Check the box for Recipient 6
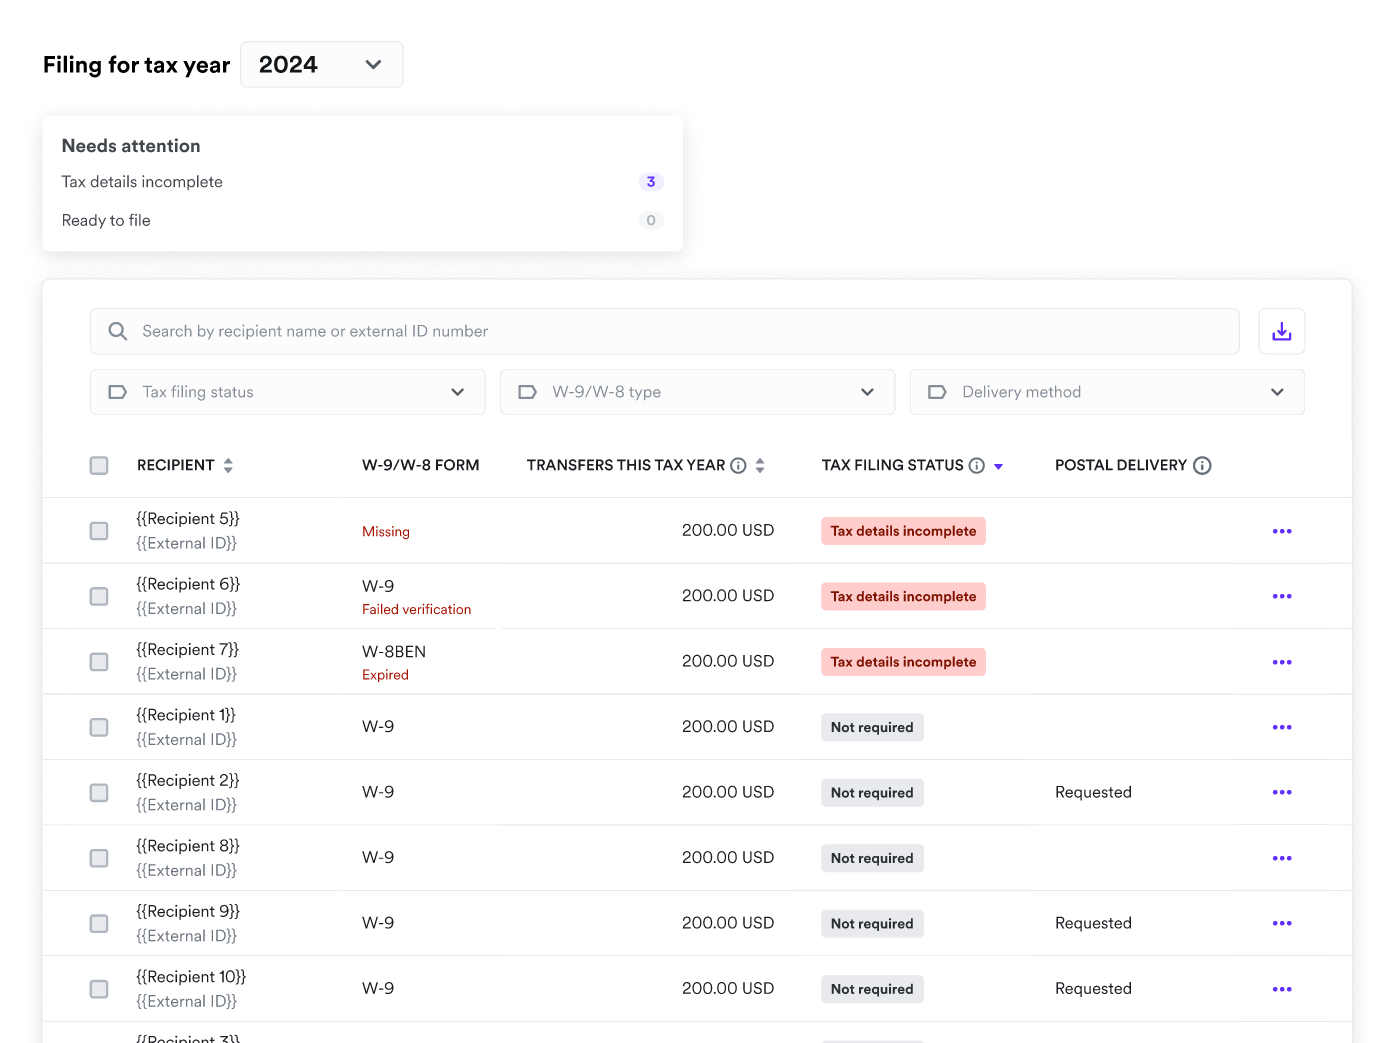The image size is (1393, 1043). coord(99,596)
